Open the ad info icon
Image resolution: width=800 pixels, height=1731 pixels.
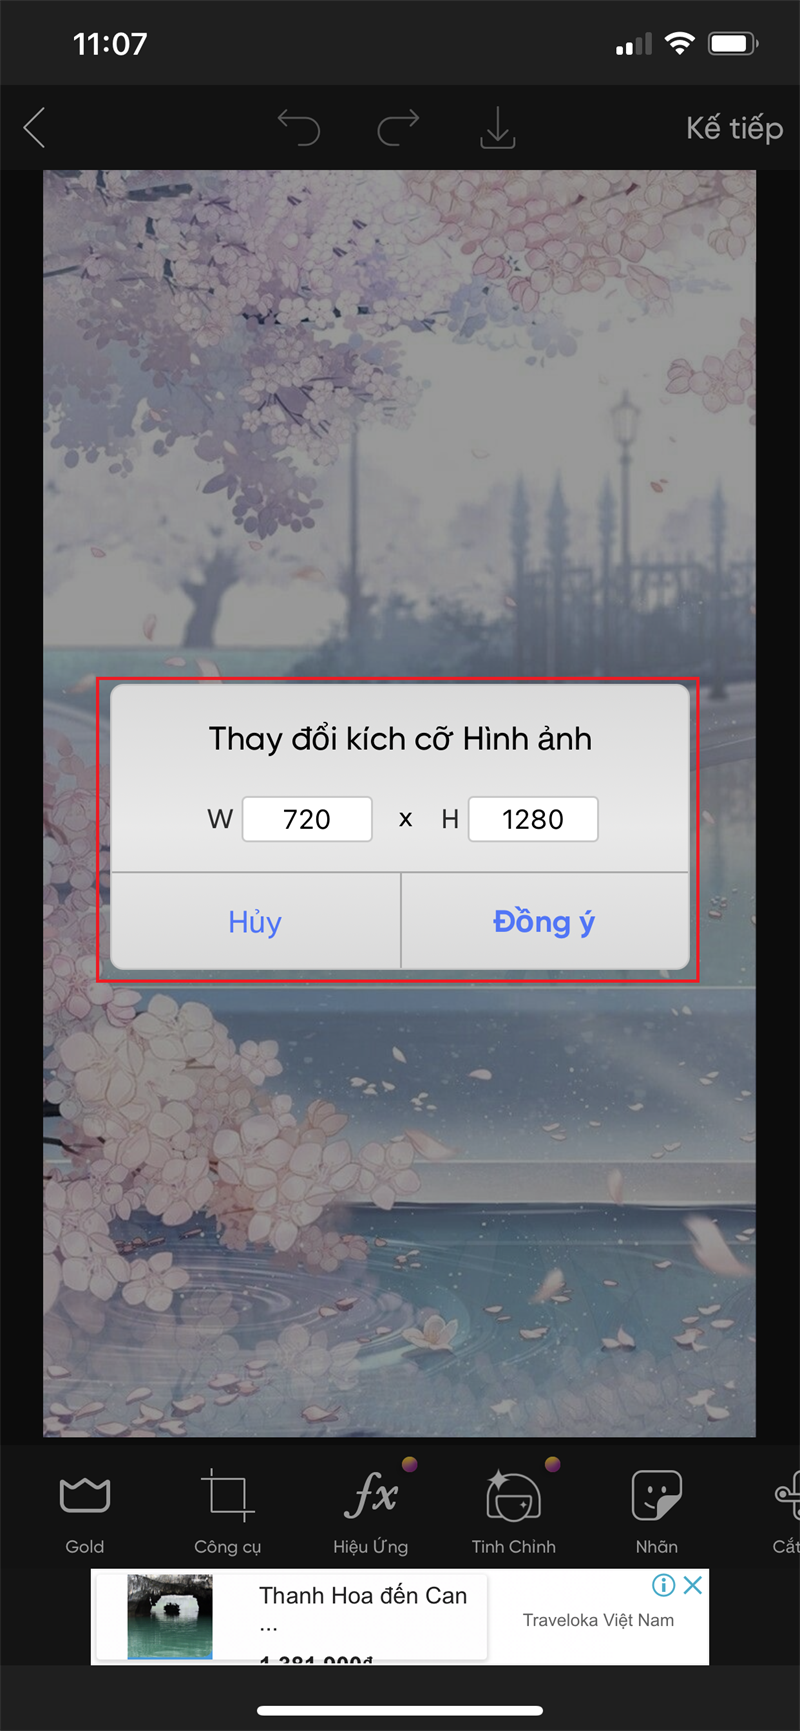(664, 1585)
